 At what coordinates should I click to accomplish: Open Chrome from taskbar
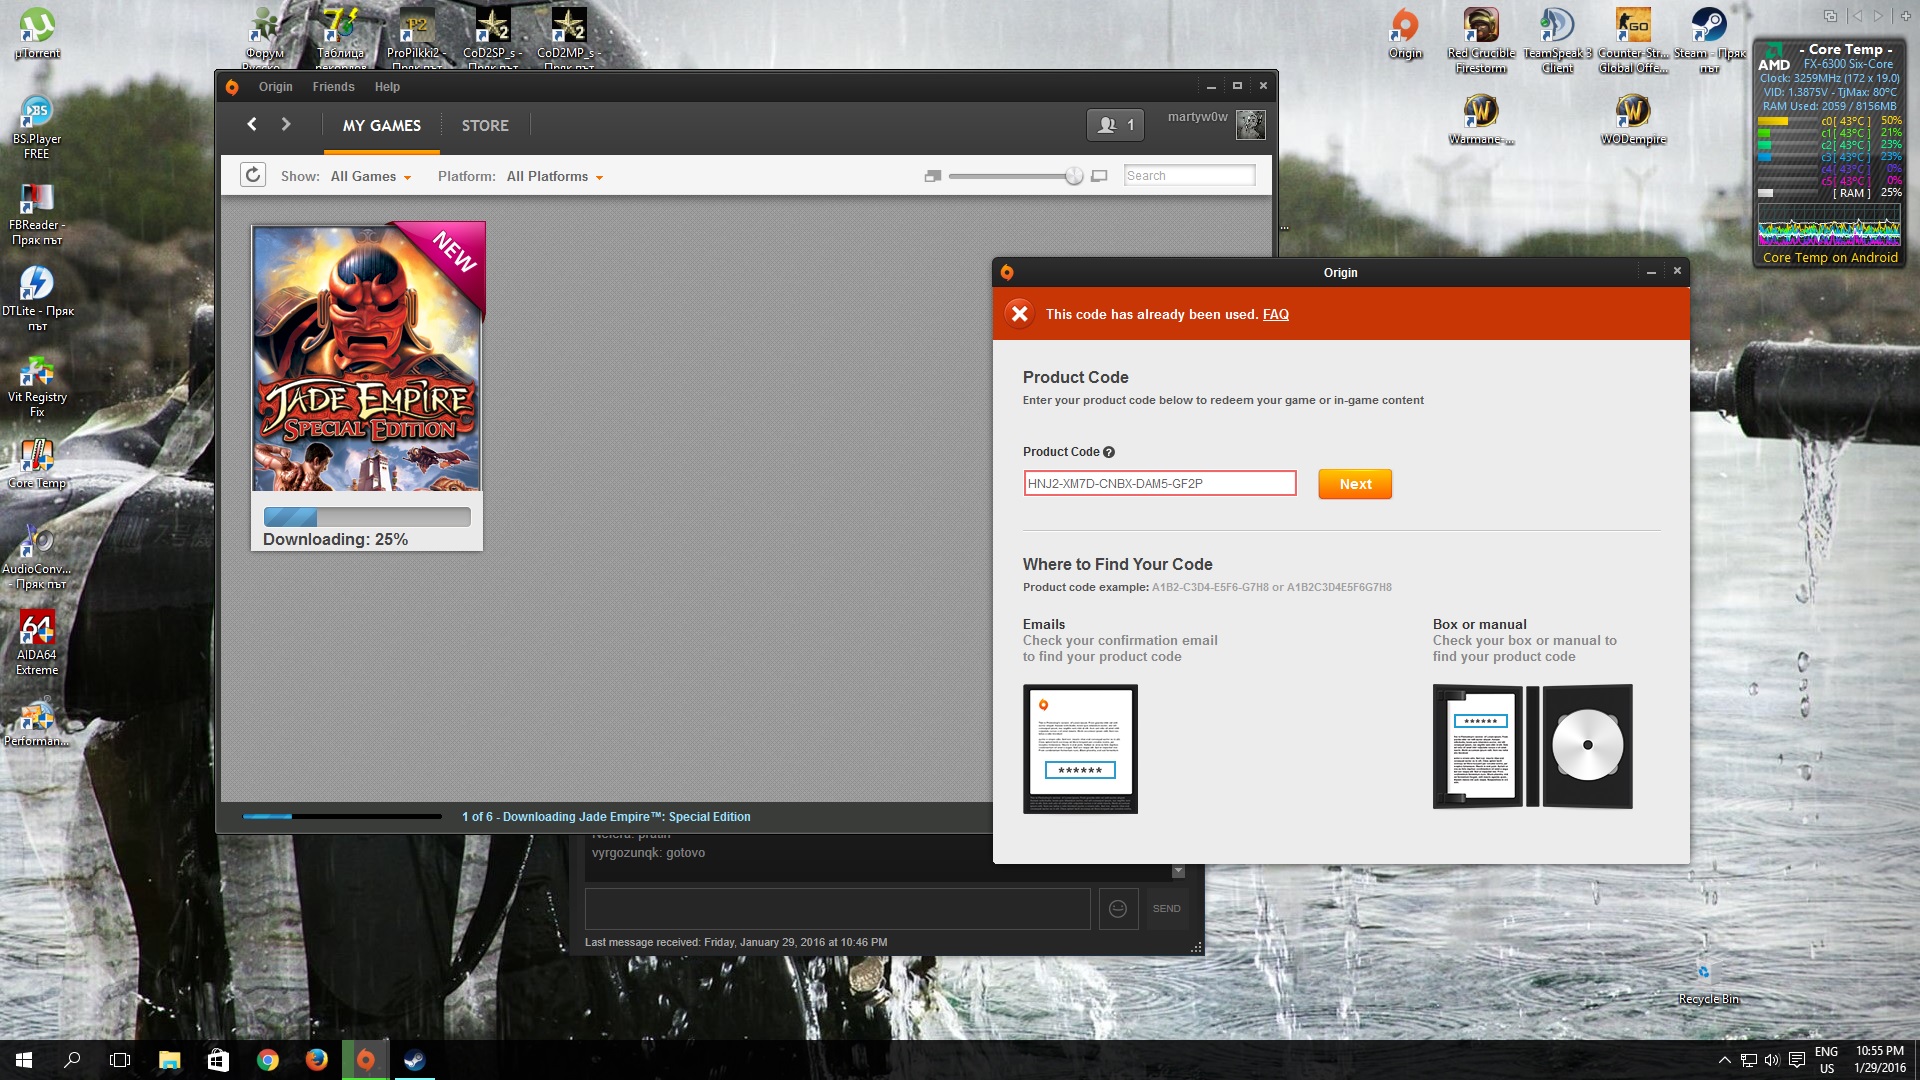267,1060
